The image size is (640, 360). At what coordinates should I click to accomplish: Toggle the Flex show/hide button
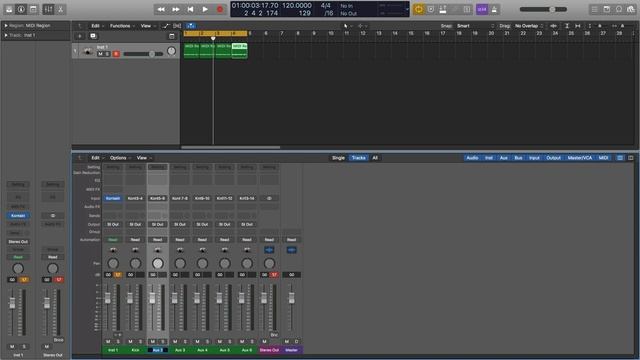(x=177, y=26)
